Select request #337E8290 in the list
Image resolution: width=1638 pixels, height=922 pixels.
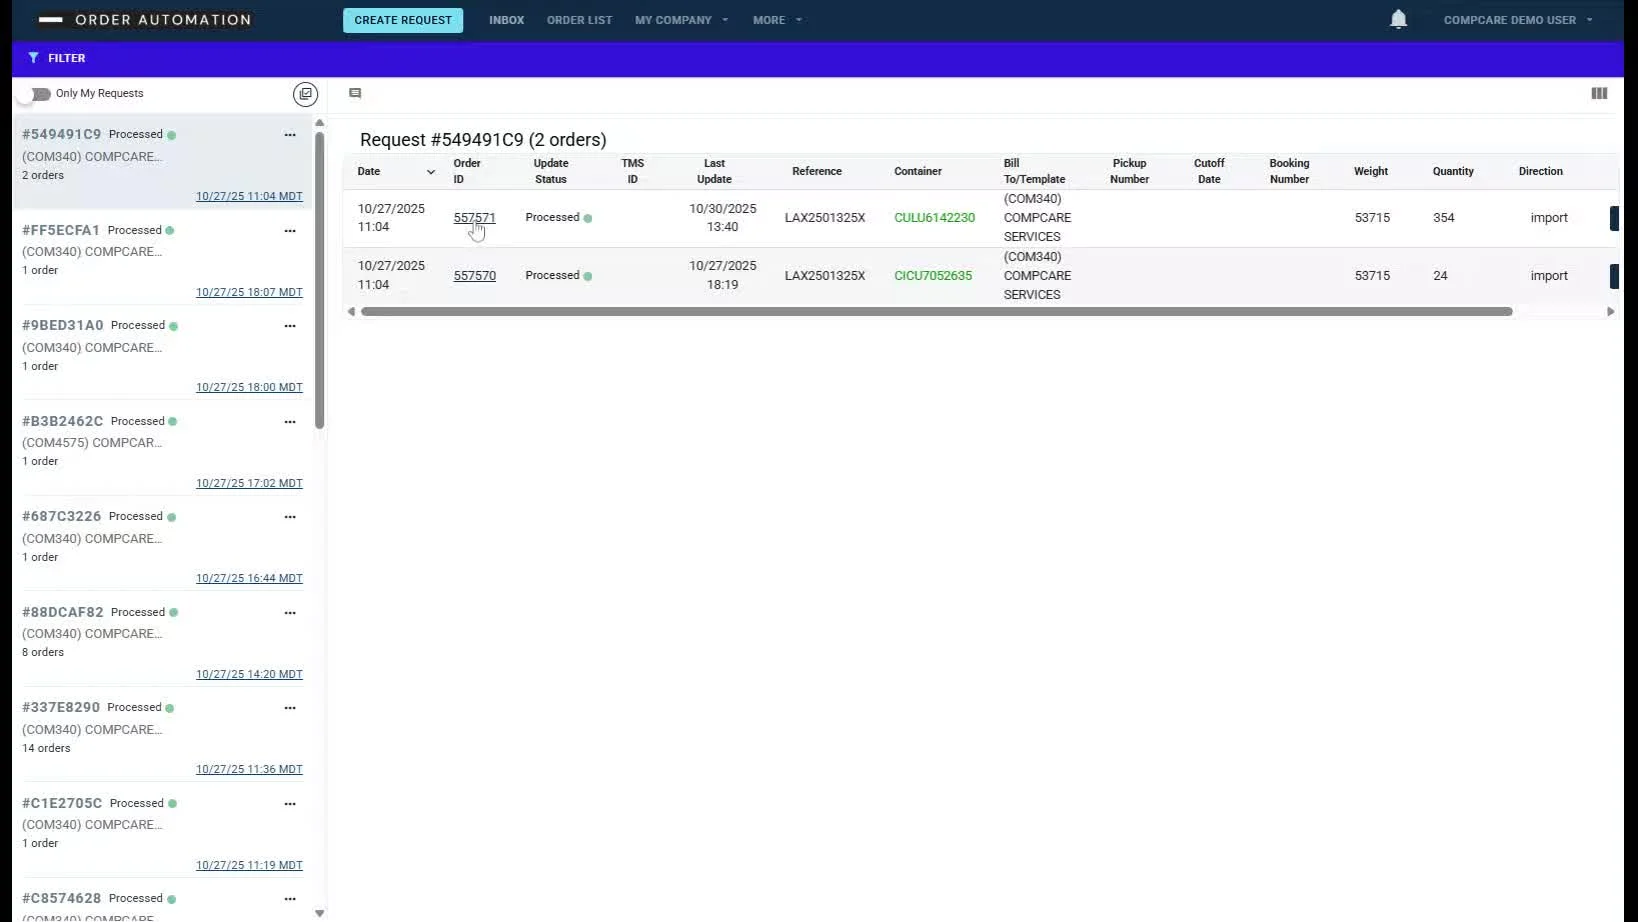point(162,736)
